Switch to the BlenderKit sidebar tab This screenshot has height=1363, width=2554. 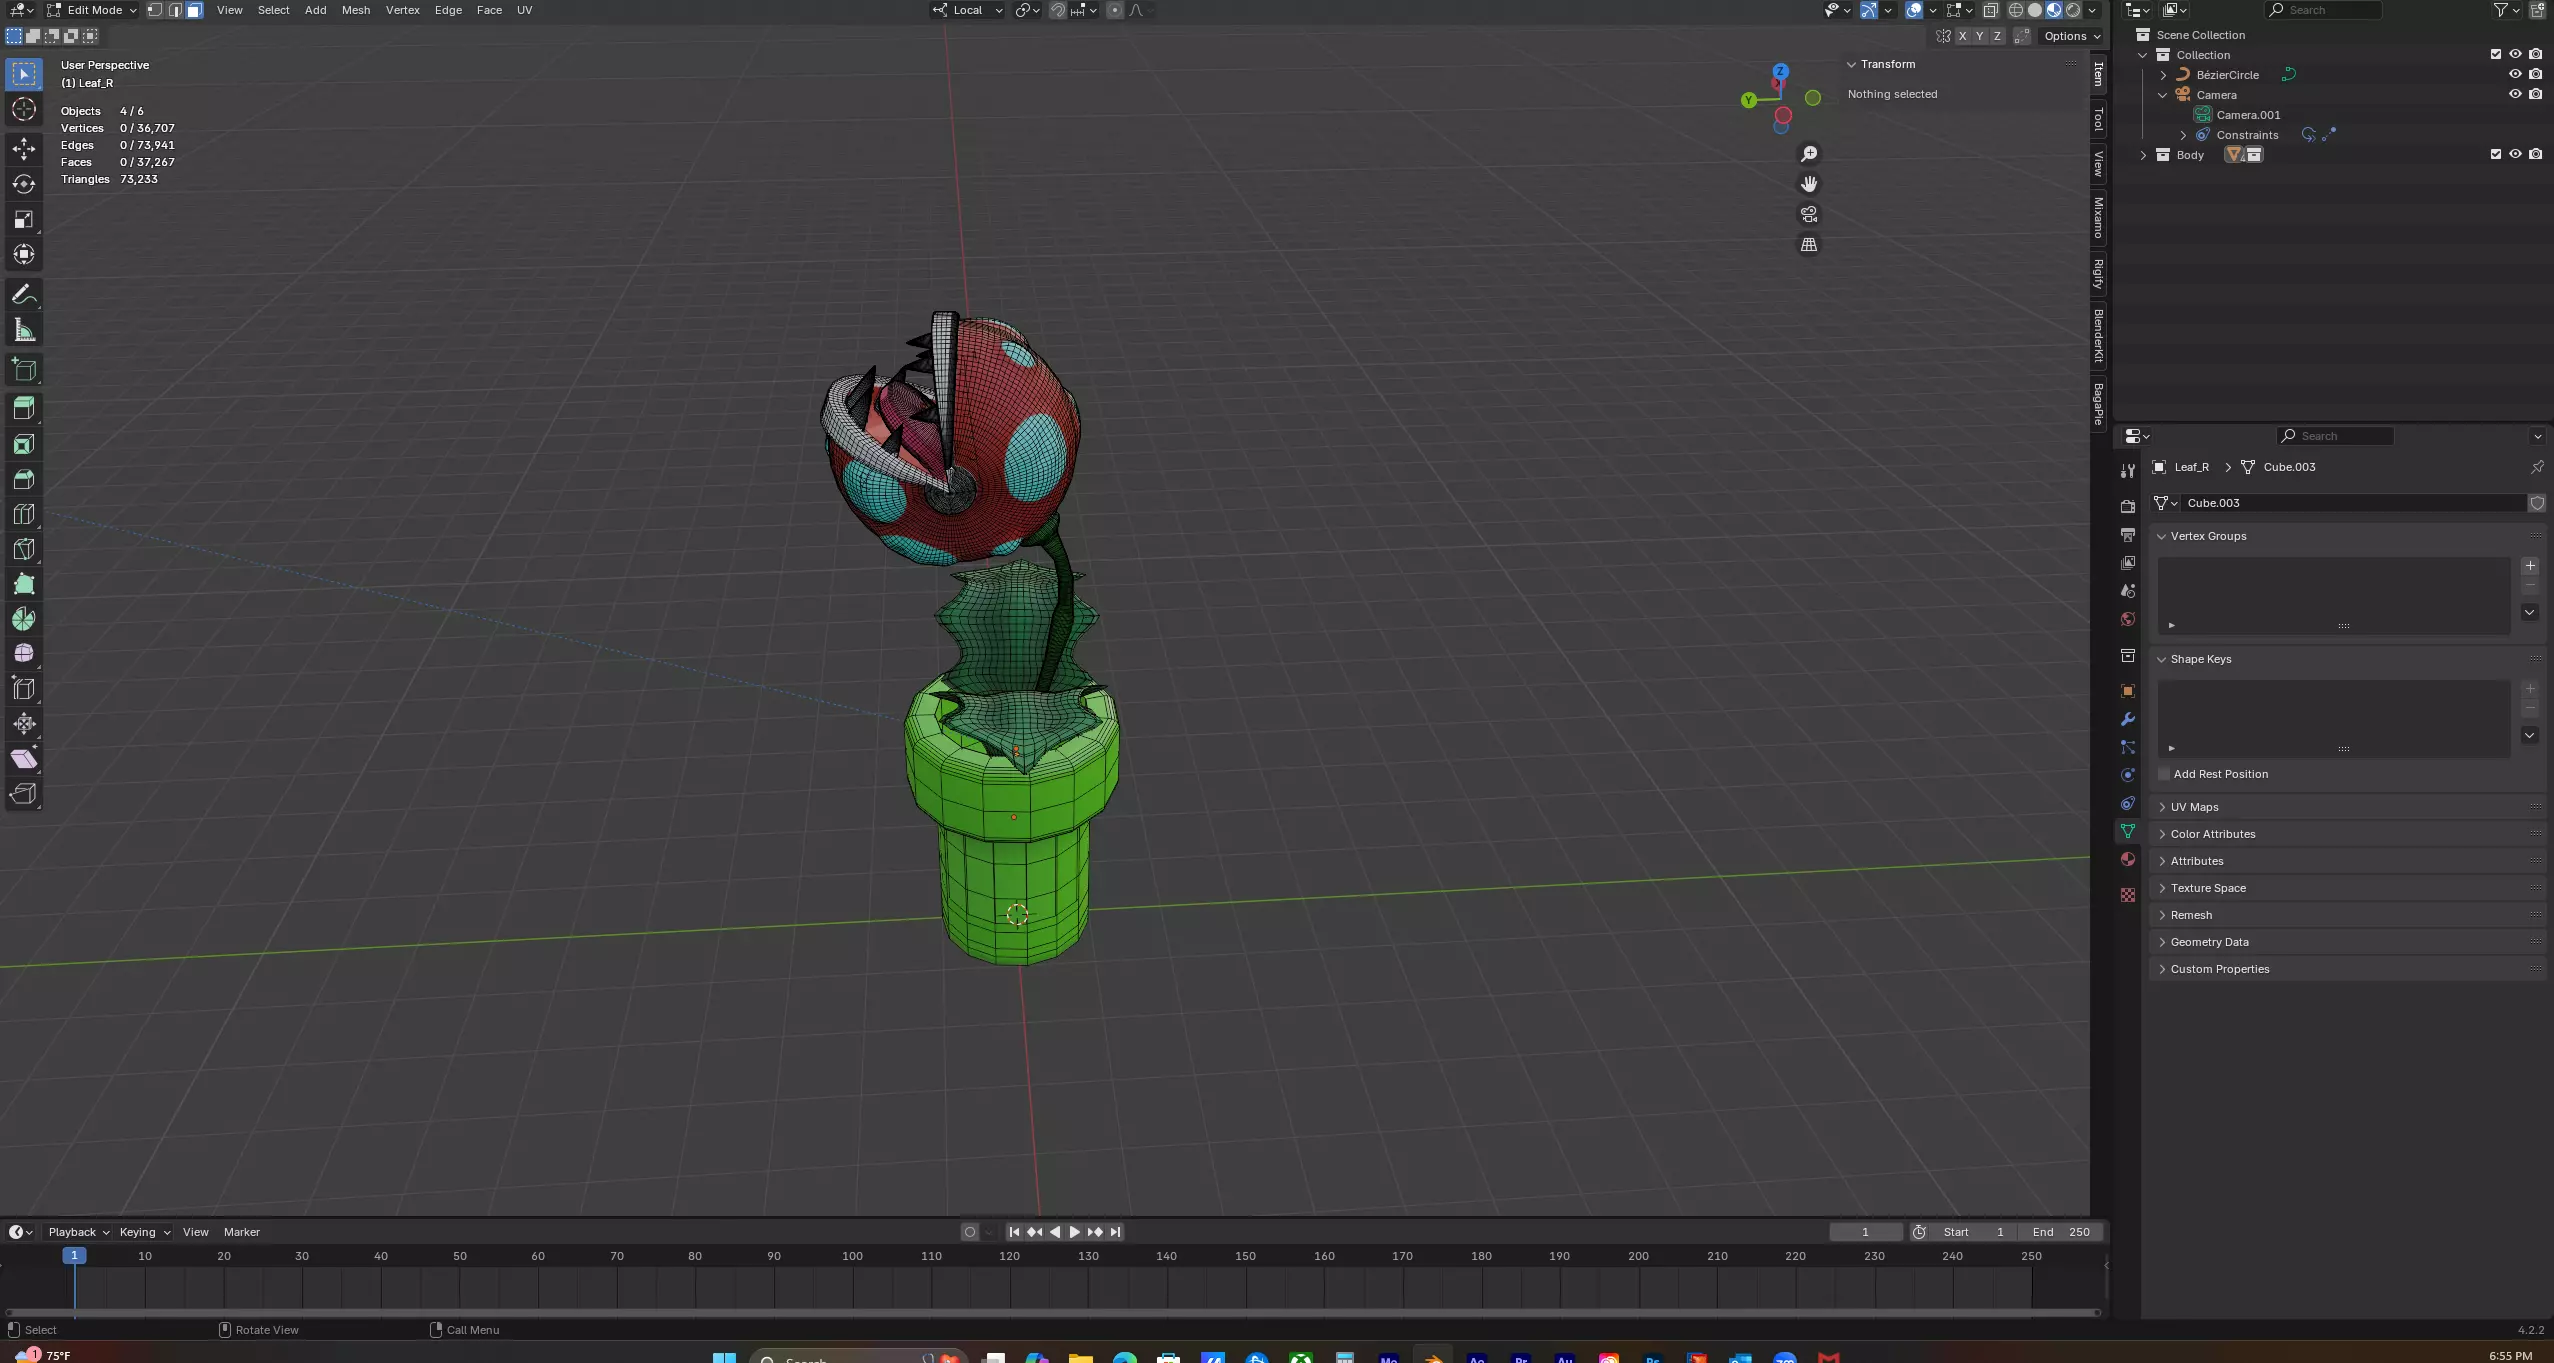(2099, 336)
